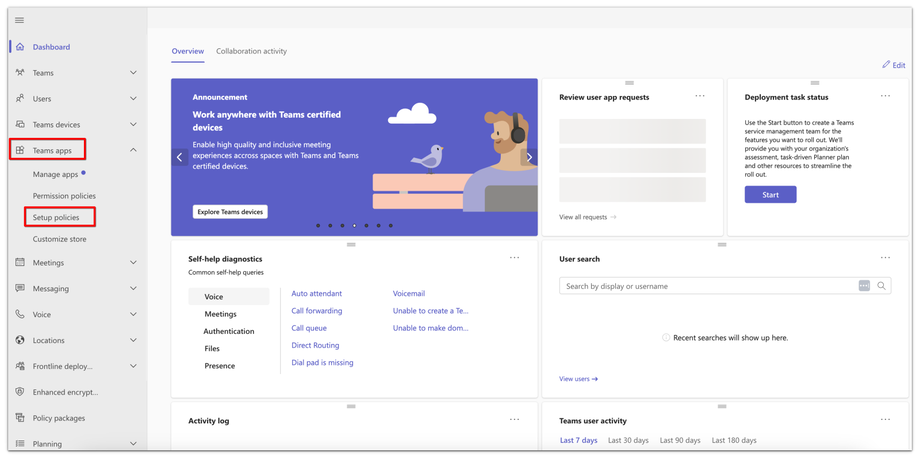Image resolution: width=920 pixels, height=459 pixels.
Task: Open more options for Deployment task status
Action: tap(885, 96)
